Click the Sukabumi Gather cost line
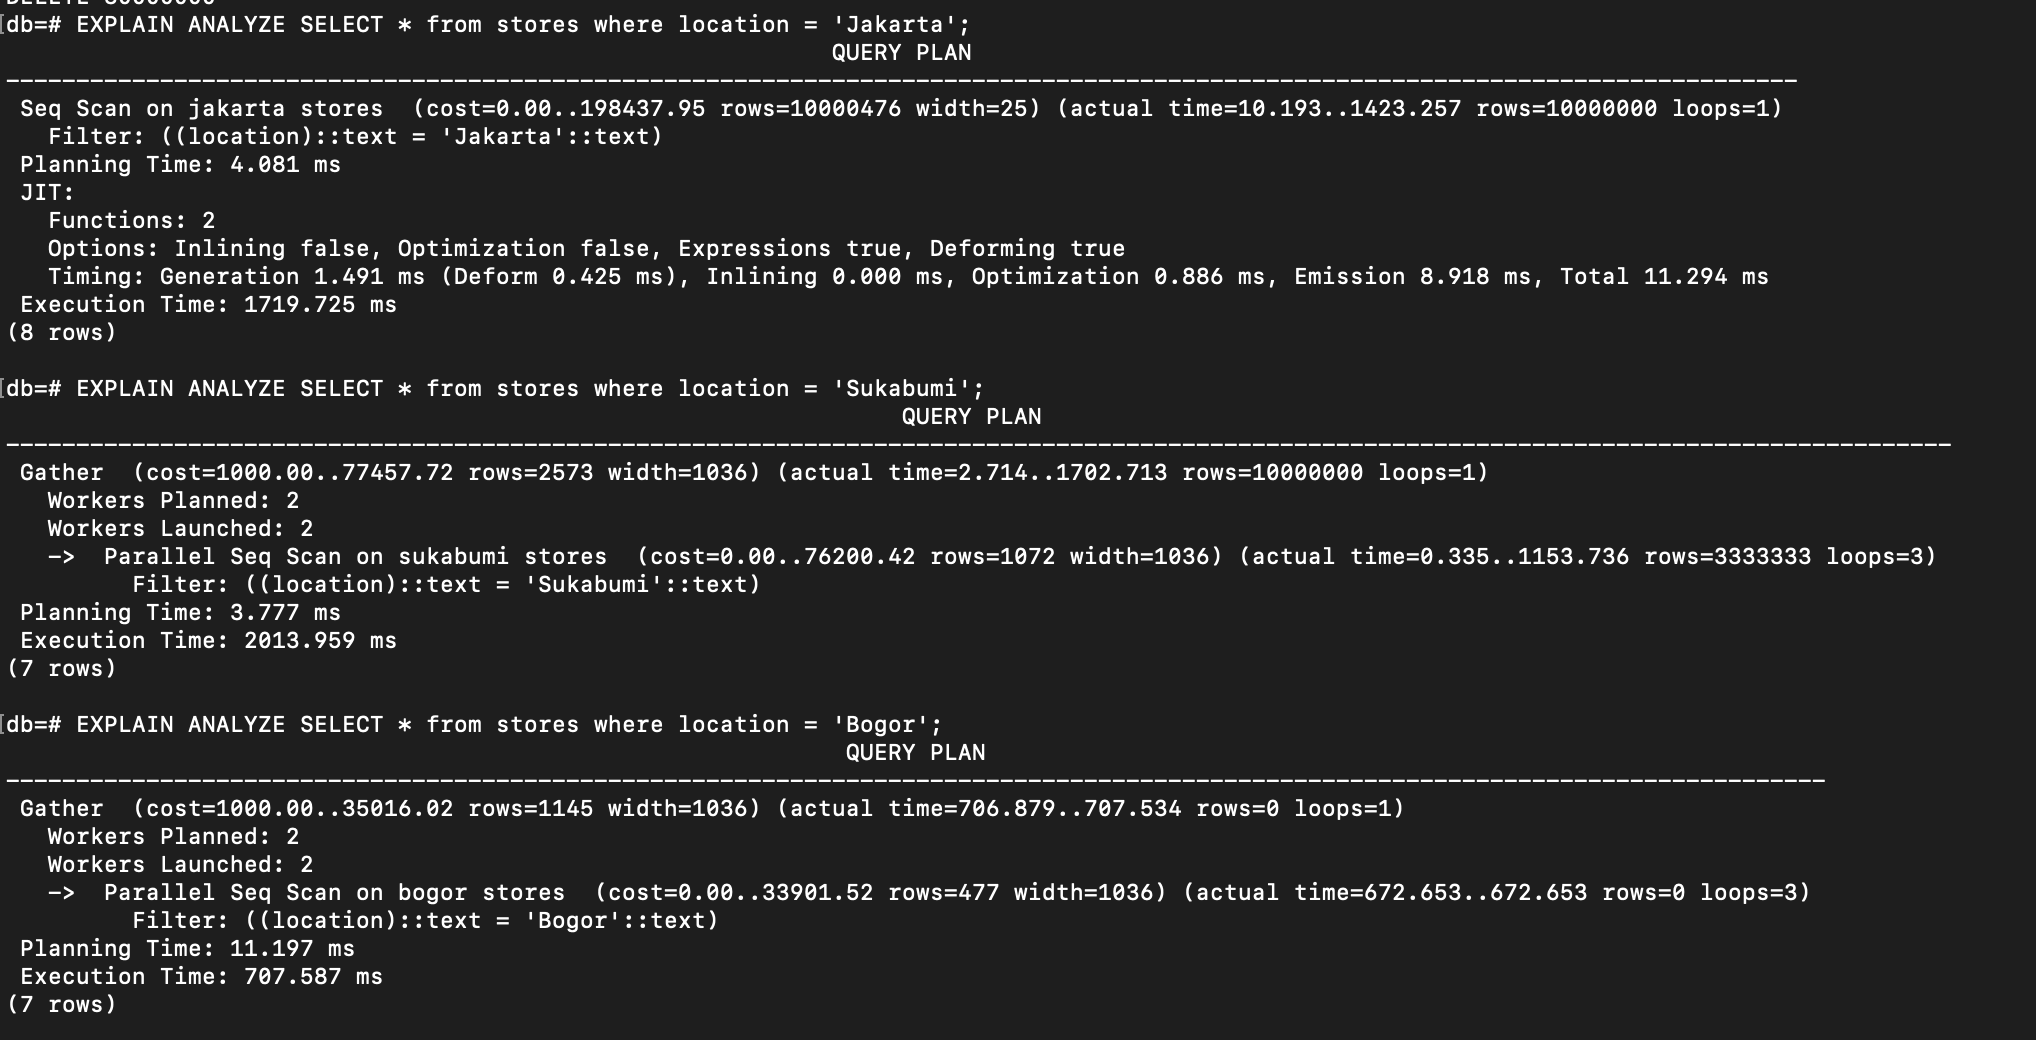The height and width of the screenshot is (1040, 2036). point(754,473)
